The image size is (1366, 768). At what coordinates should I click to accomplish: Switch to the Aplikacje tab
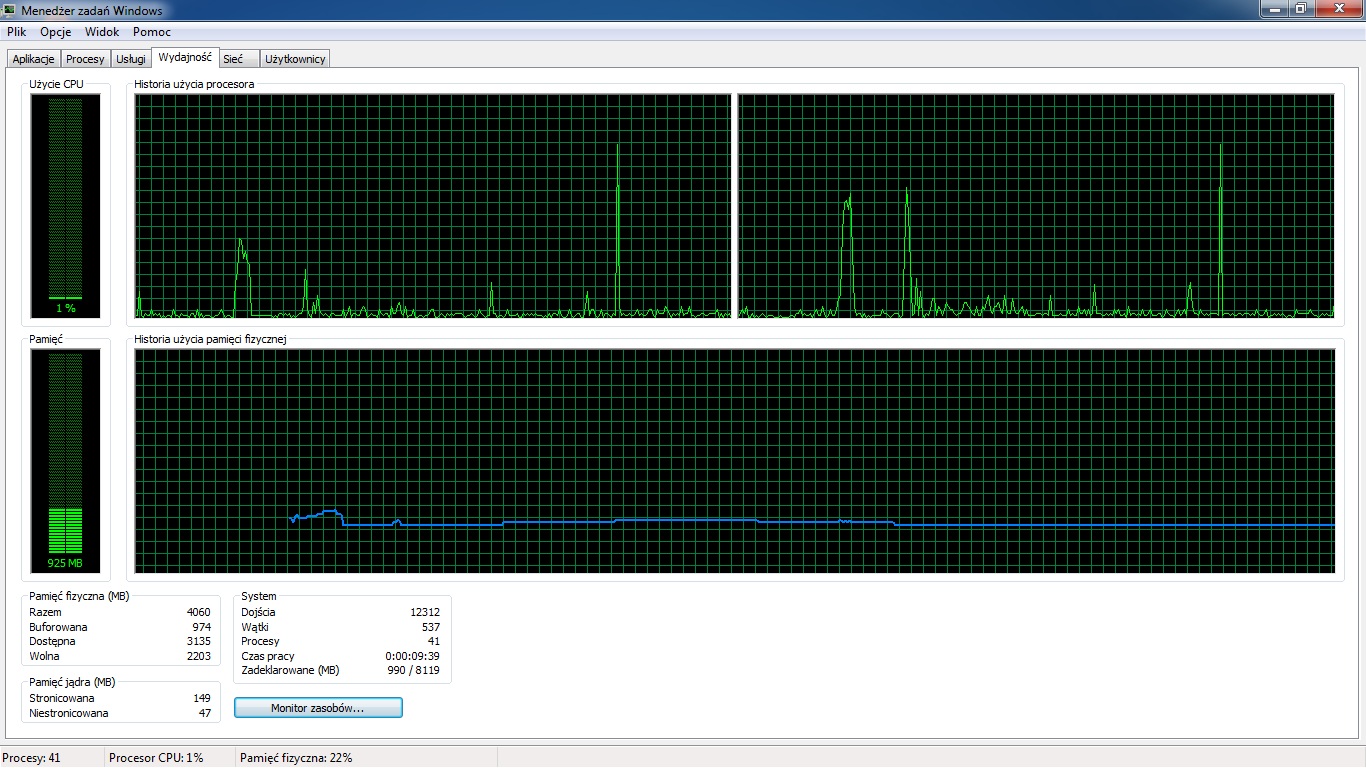(33, 59)
